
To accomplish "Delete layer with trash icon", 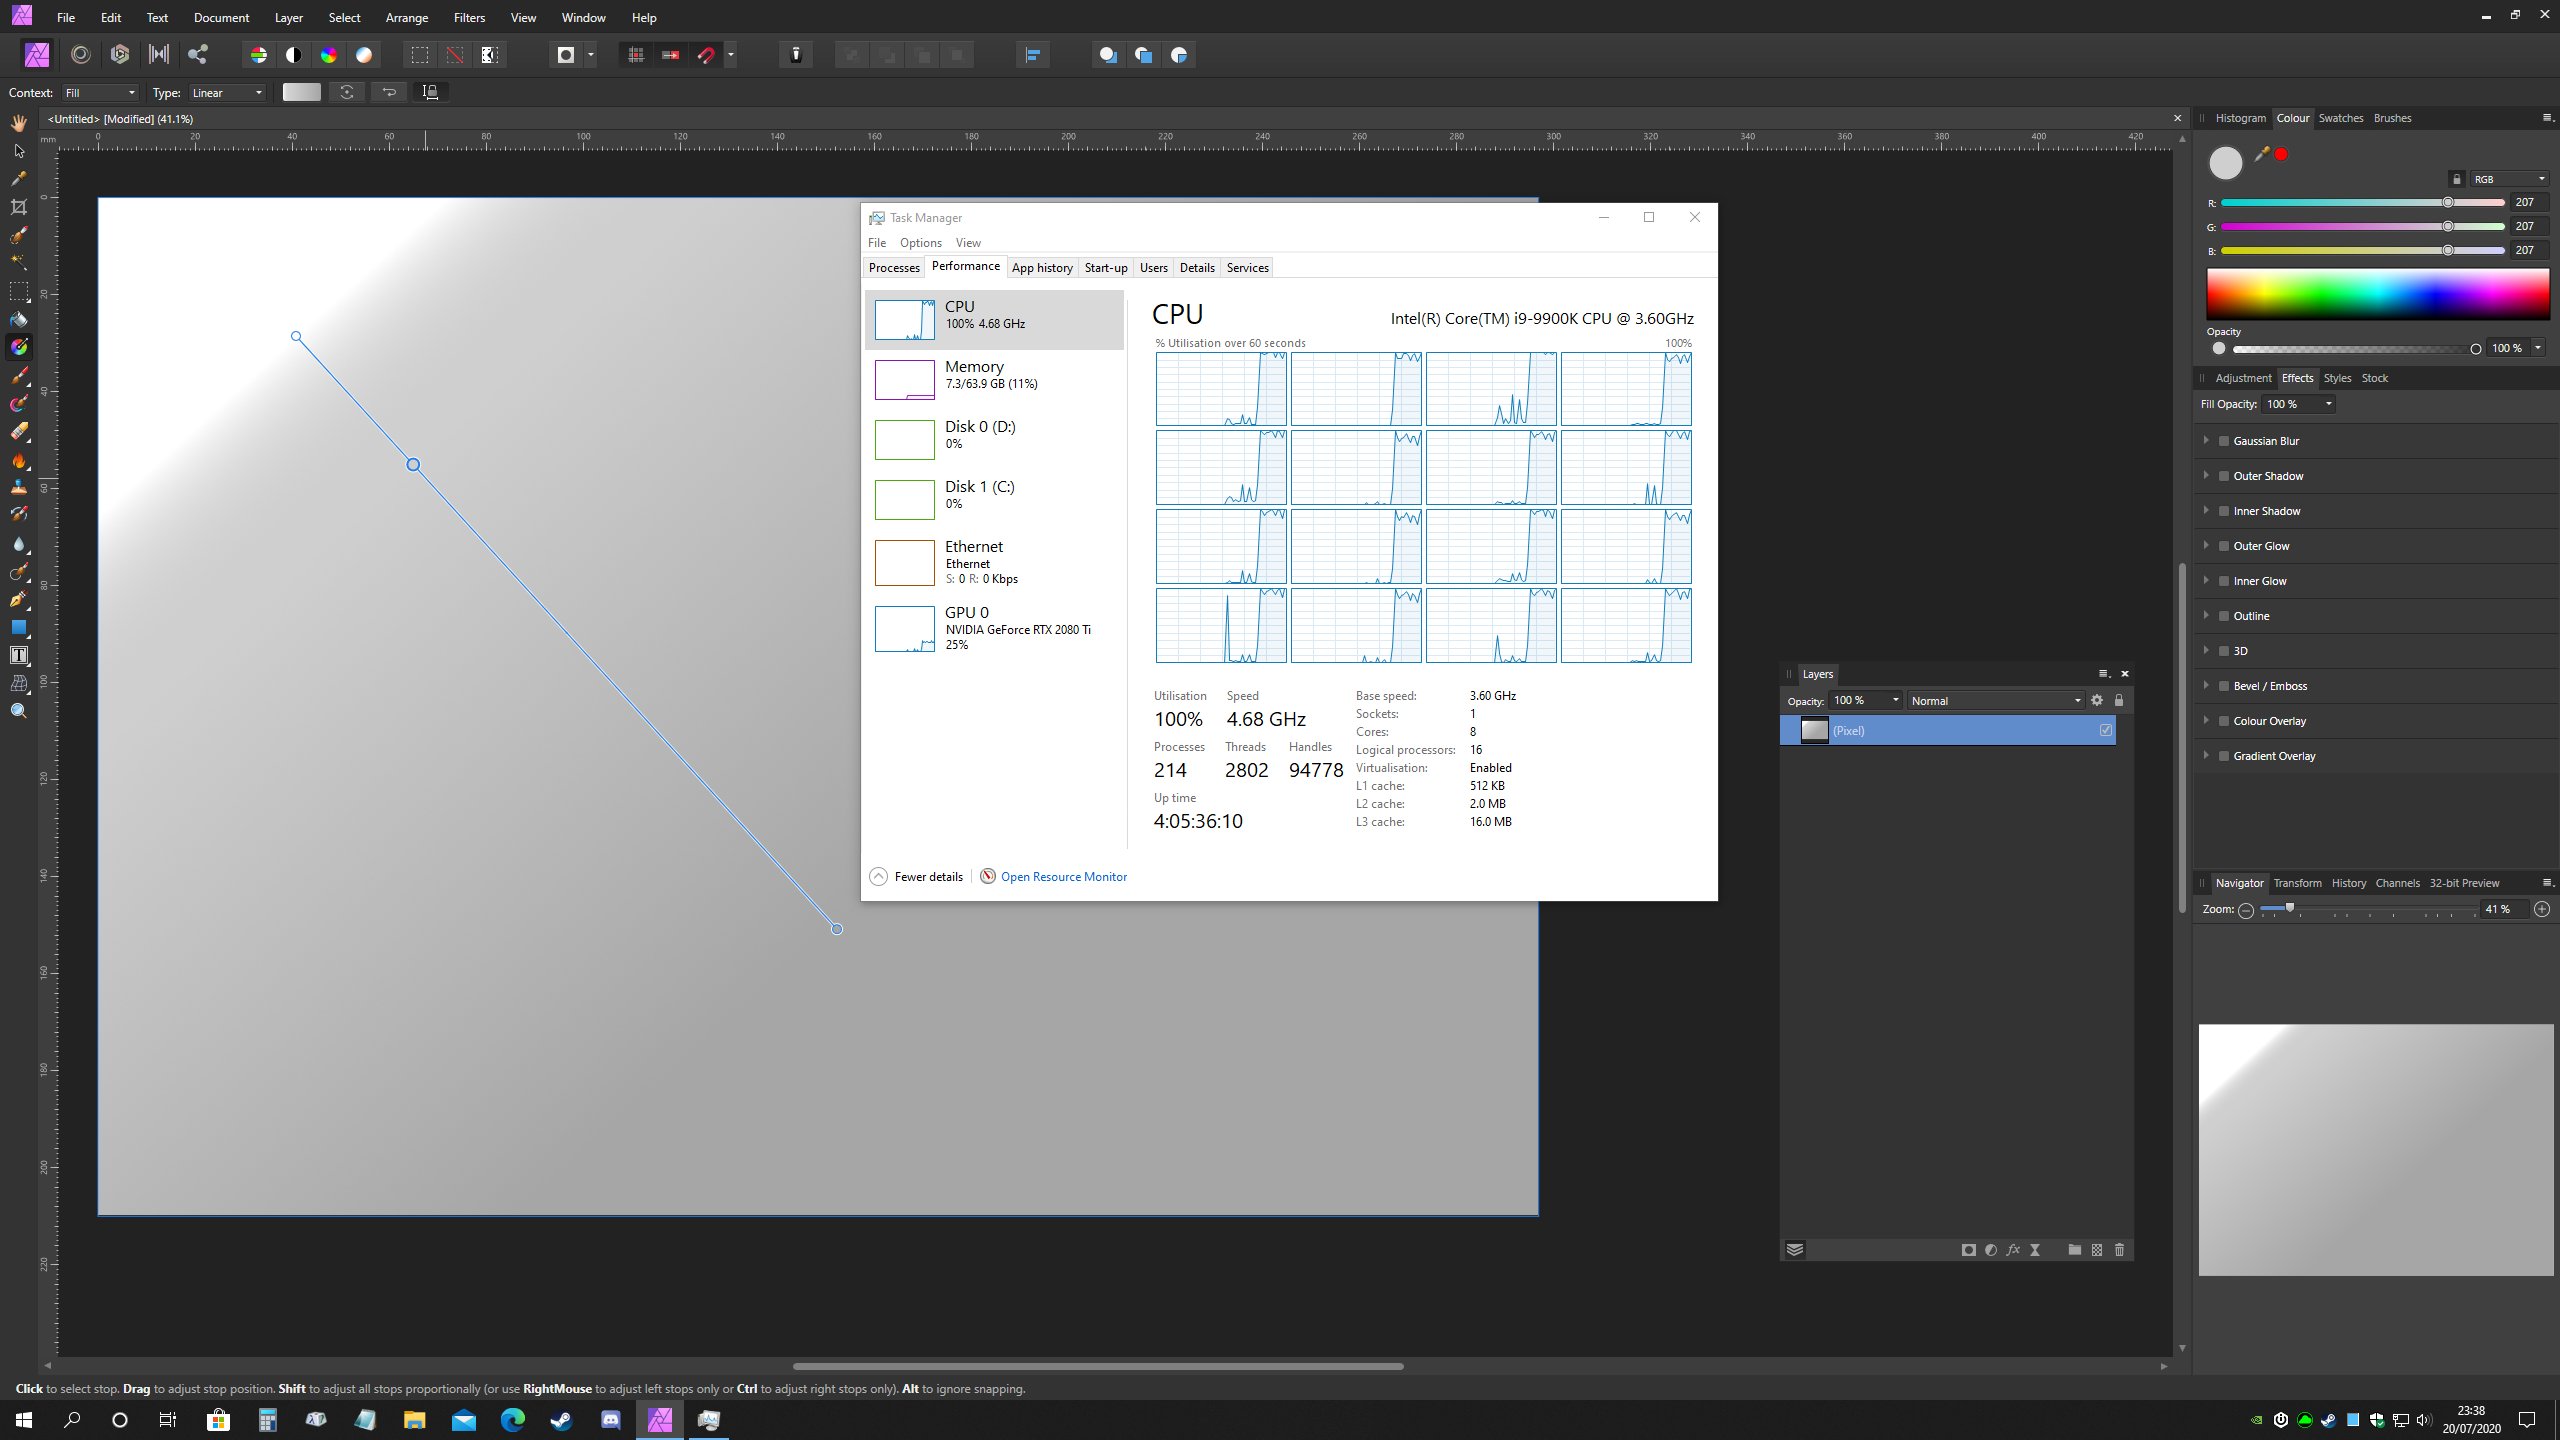I will coord(2119,1250).
